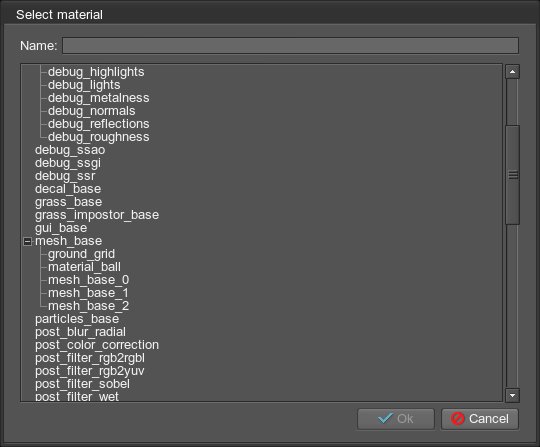The image size is (540, 447).
Task: Choose the debug_ssao material
Action: point(70,150)
